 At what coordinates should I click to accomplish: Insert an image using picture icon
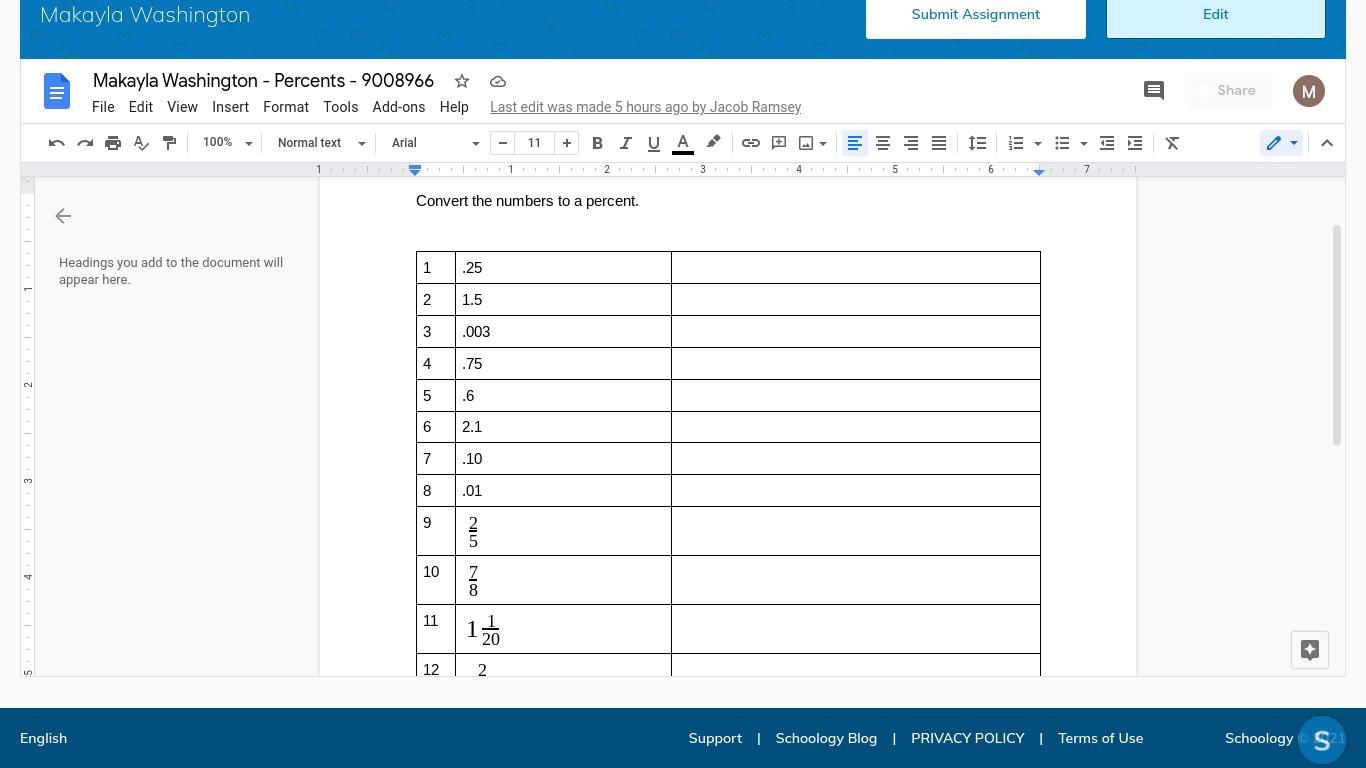point(806,143)
